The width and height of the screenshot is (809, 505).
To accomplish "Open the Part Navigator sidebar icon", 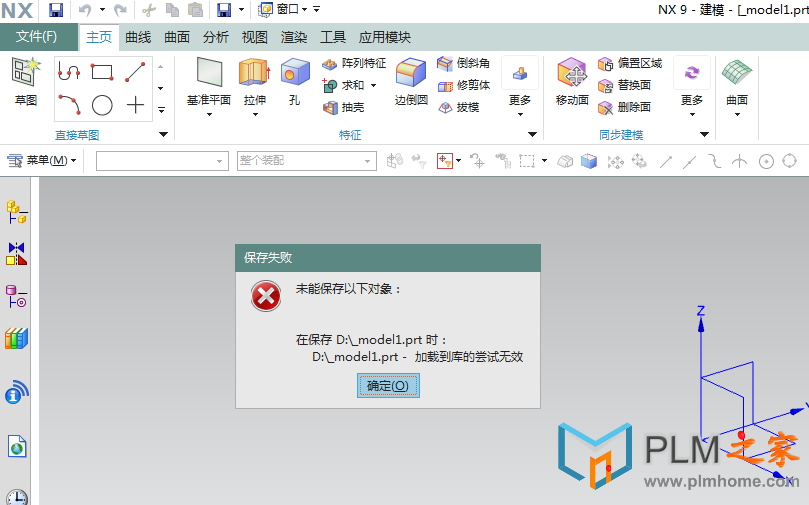I will coord(17,296).
